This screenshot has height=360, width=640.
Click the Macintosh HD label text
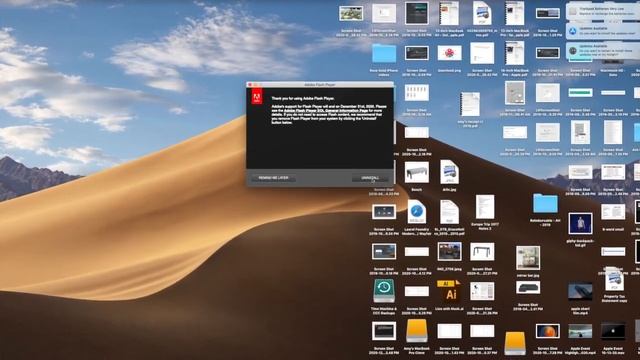(x=613, y=72)
